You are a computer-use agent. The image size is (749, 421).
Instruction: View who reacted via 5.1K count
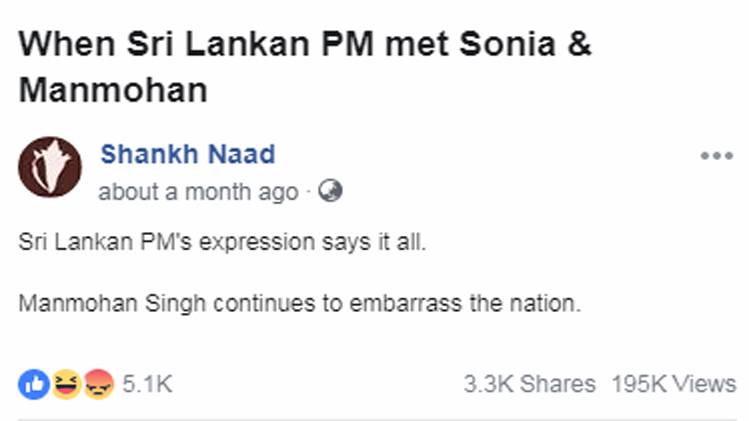(147, 384)
